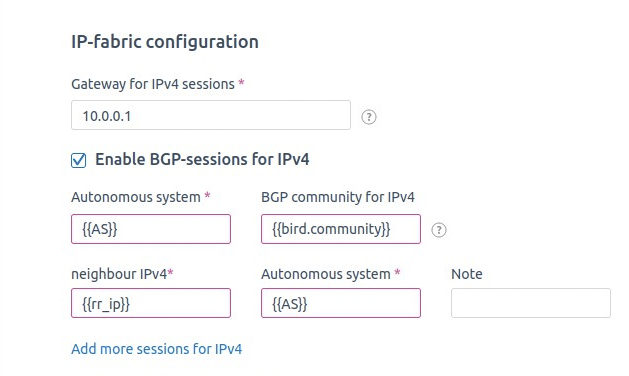Open help icon next to BGP community field

(438, 230)
